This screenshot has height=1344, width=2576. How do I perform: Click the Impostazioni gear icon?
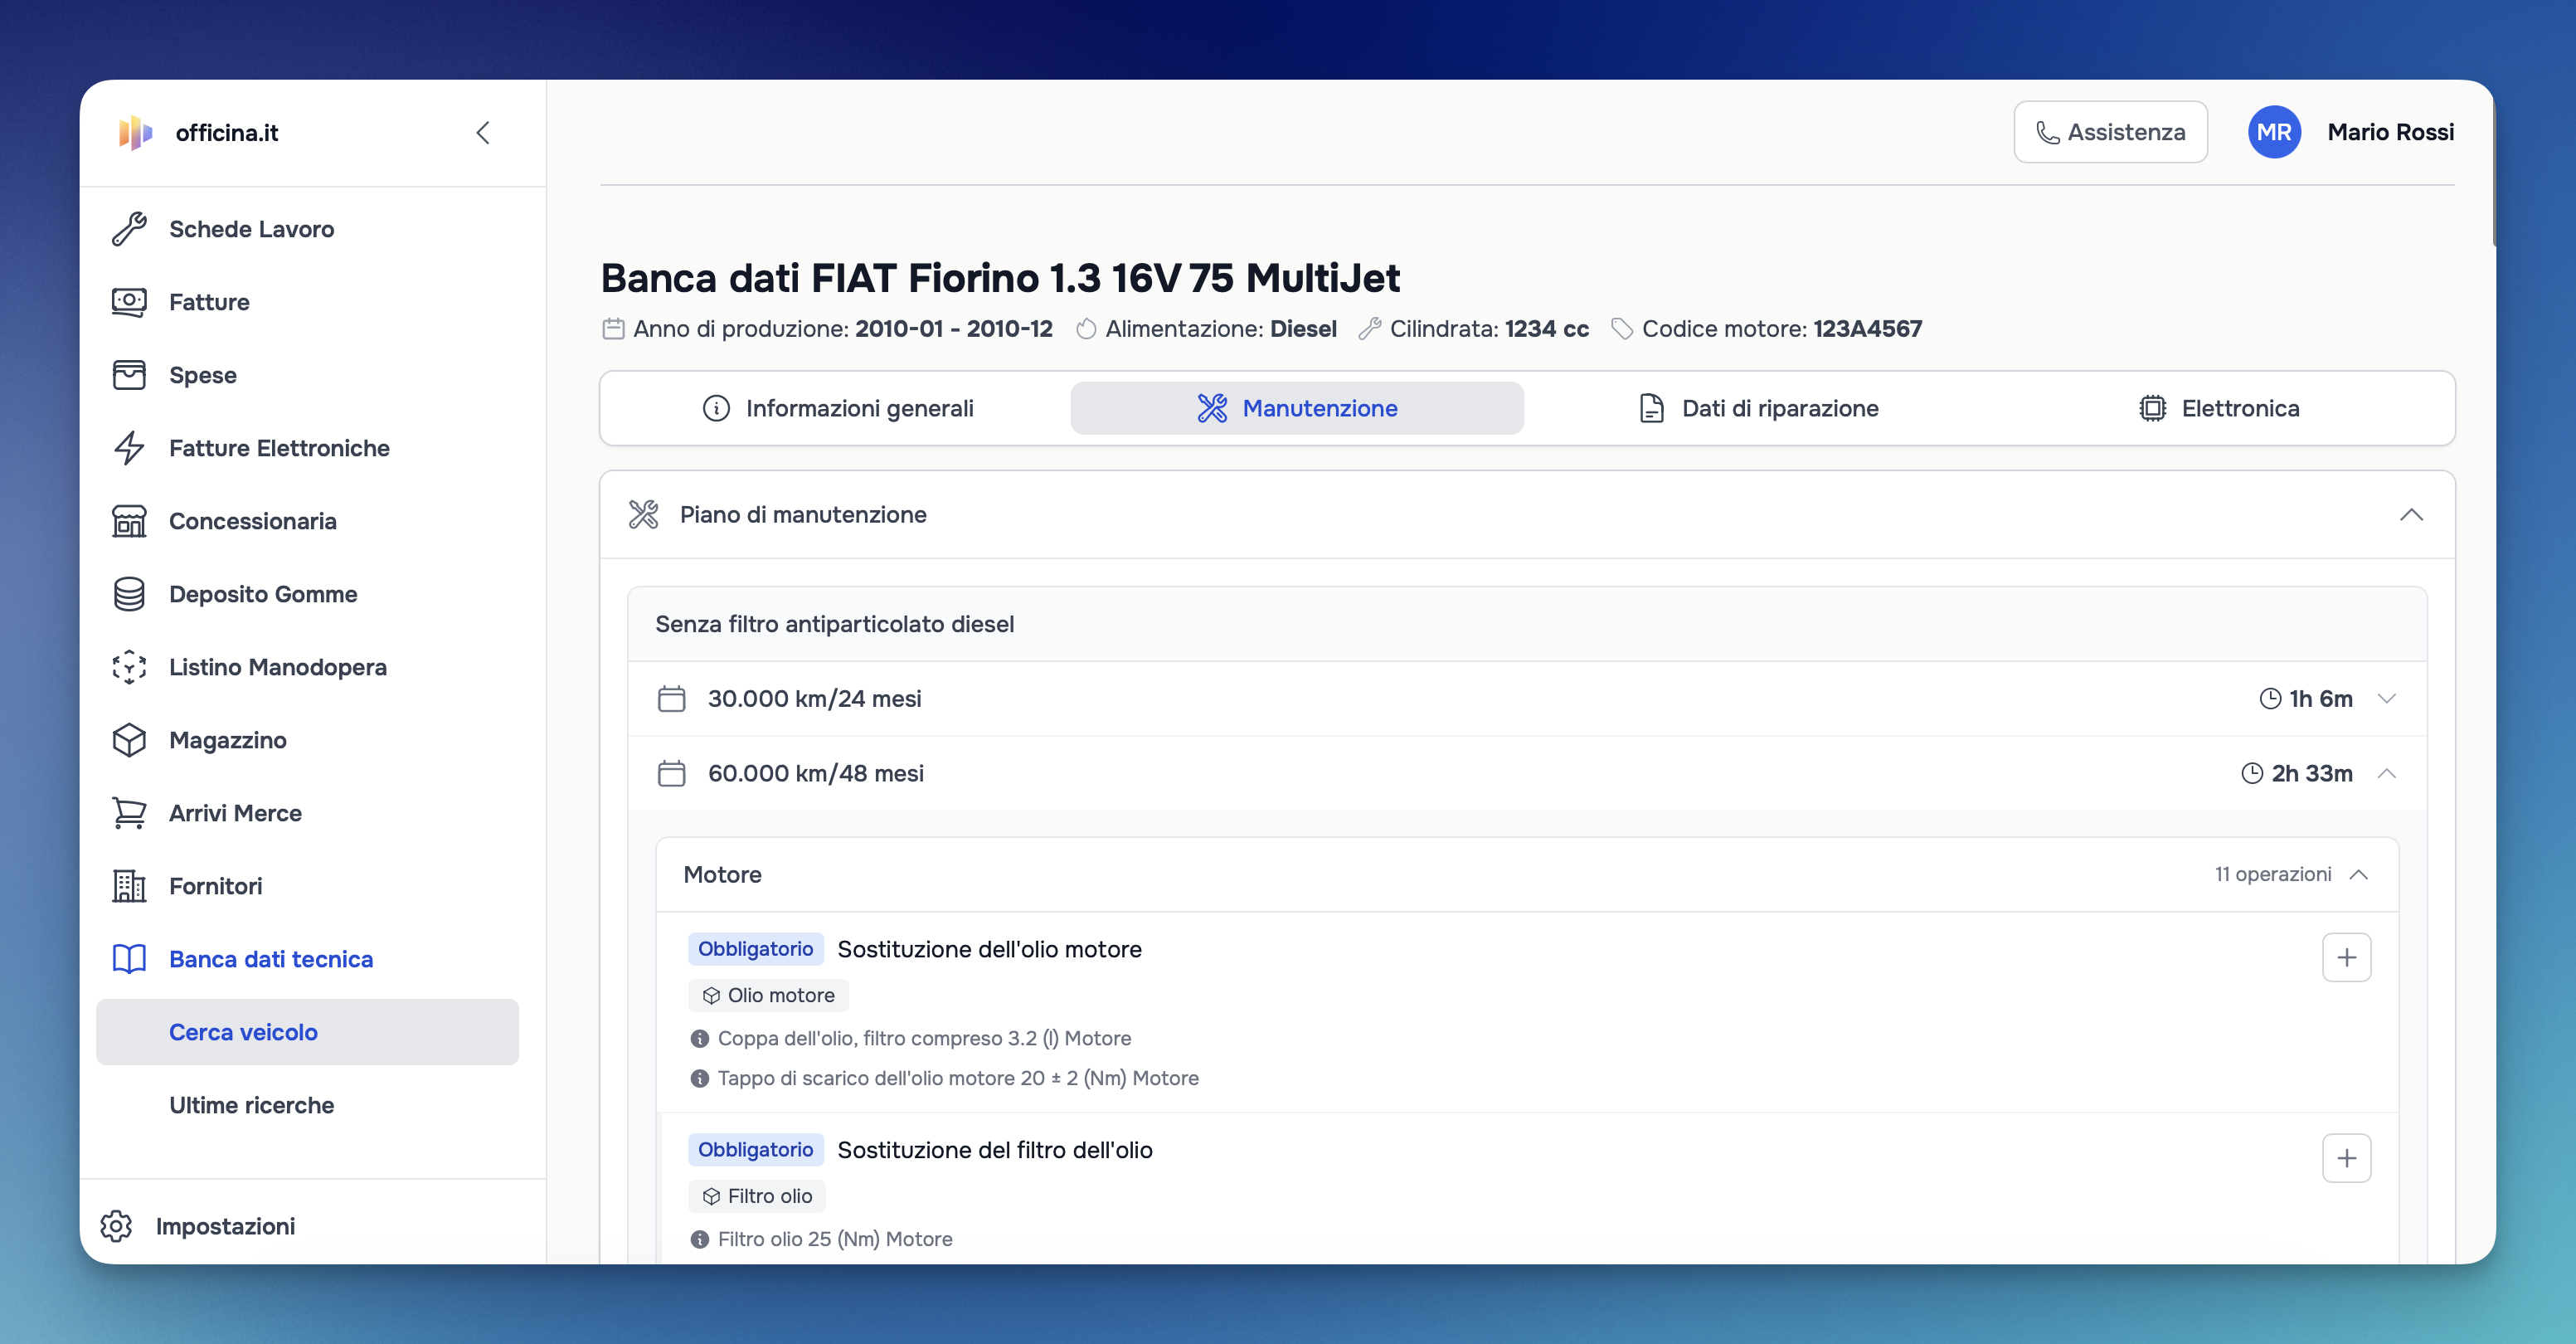click(116, 1226)
